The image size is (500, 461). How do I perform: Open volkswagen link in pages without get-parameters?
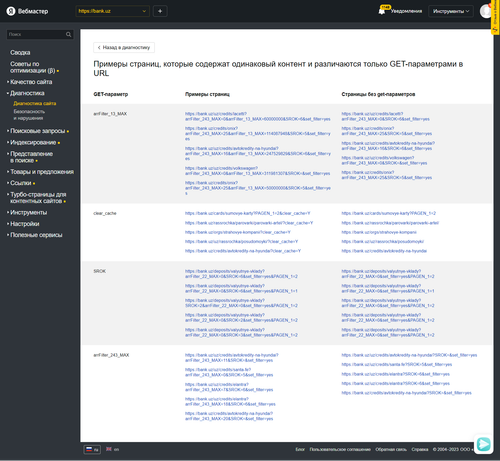(384, 160)
